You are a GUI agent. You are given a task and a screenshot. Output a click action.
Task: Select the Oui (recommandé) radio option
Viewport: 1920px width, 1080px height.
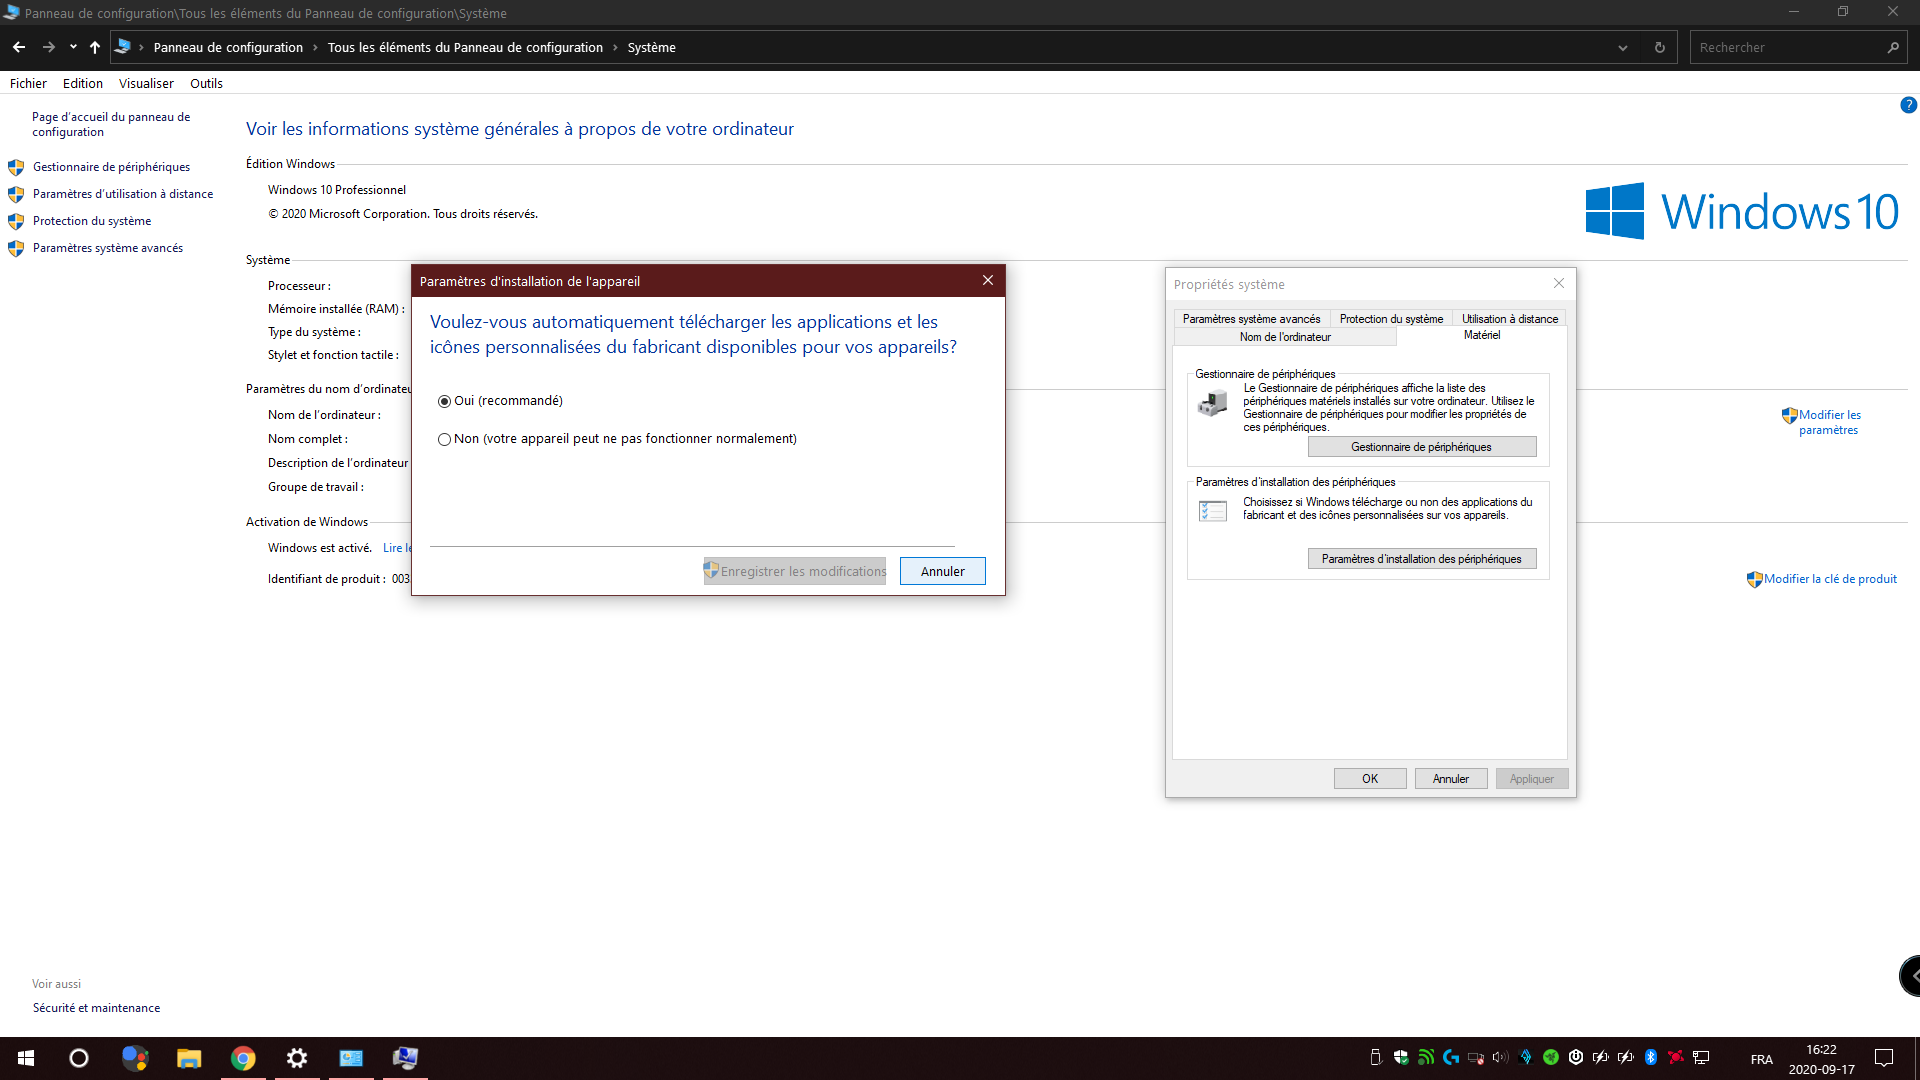pyautogui.click(x=445, y=401)
